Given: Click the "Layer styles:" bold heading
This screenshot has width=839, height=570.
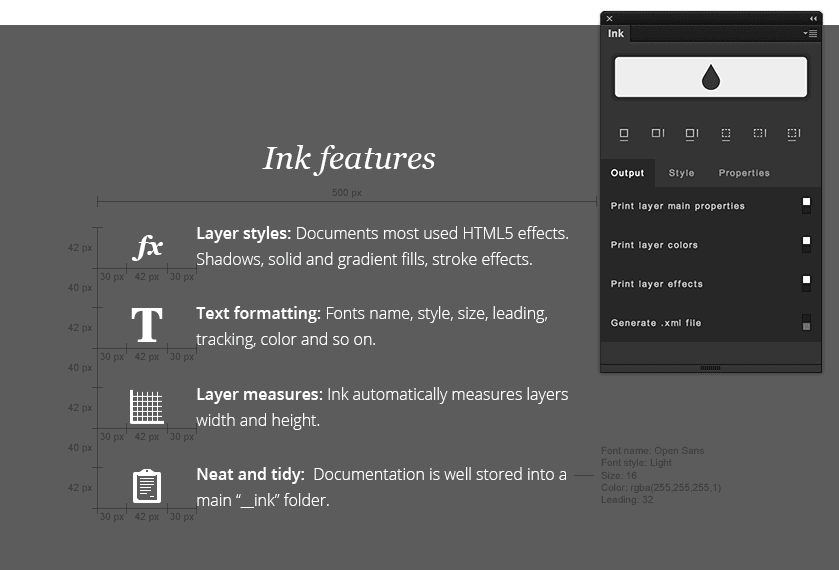Looking at the screenshot, I should [243, 233].
